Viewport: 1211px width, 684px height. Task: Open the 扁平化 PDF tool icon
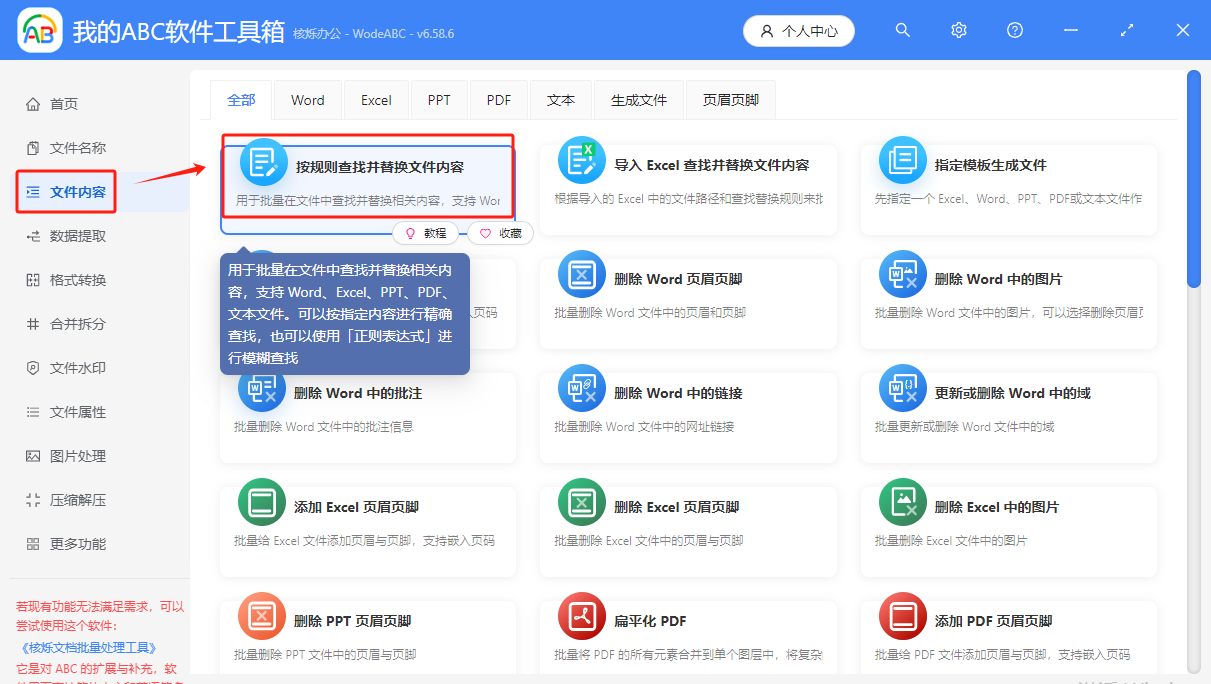pos(582,616)
